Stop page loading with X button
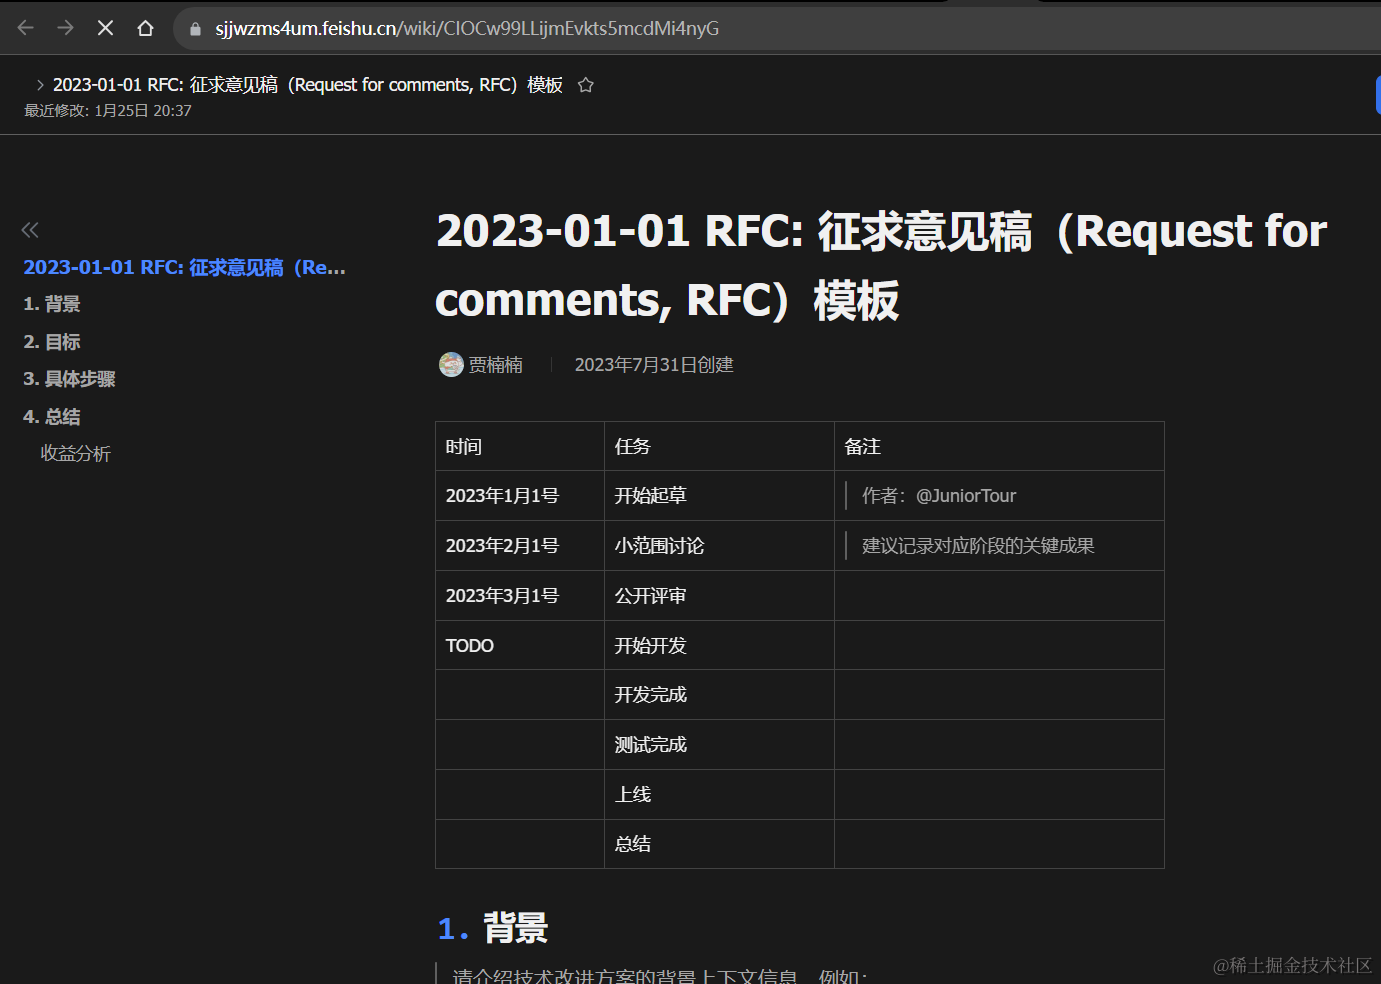The height and width of the screenshot is (984, 1381). 105,28
